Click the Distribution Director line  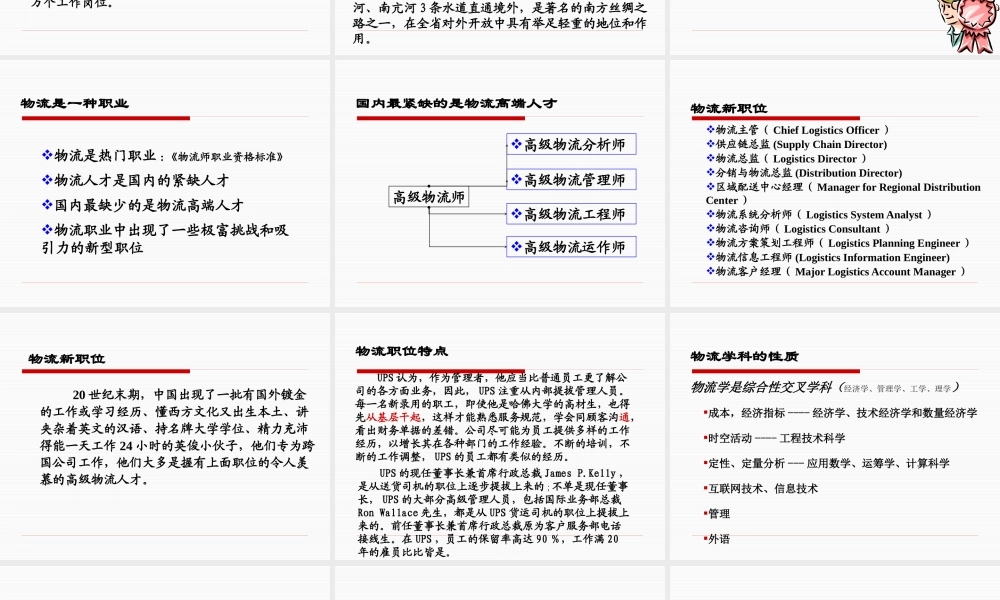coord(804,173)
